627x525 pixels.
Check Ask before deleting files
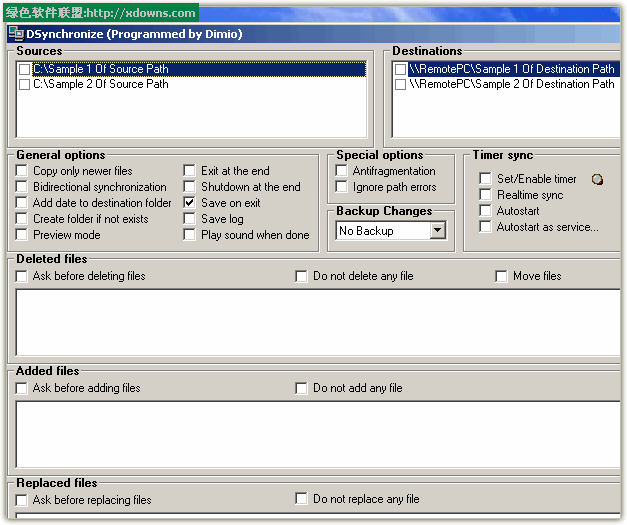pyautogui.click(x=22, y=276)
